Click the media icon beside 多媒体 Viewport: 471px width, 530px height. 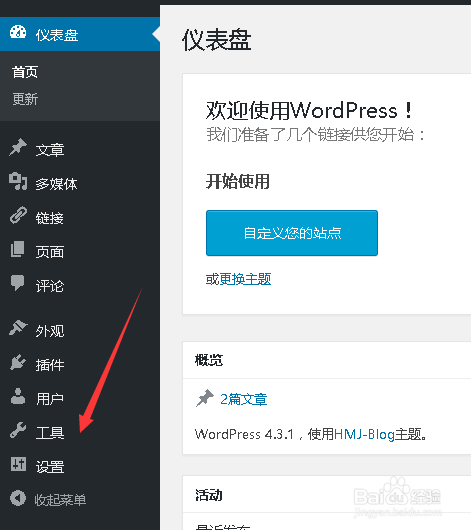(18, 181)
